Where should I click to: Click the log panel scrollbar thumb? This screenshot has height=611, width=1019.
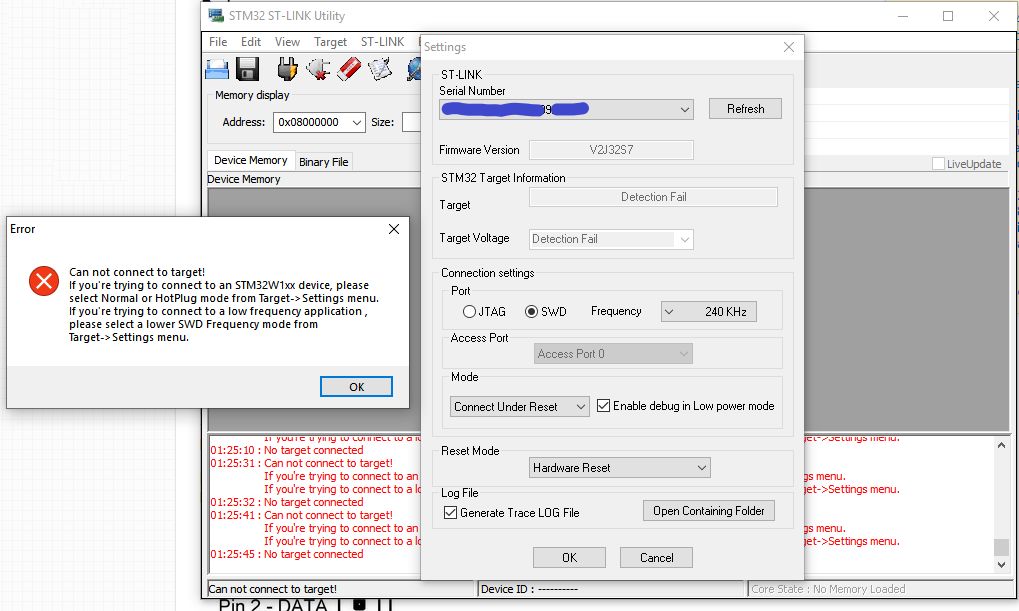click(x=1001, y=547)
